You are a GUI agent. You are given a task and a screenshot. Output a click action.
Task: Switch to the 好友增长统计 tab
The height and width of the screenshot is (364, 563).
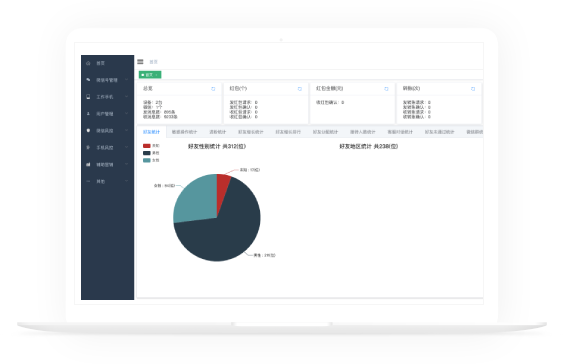tap(251, 132)
